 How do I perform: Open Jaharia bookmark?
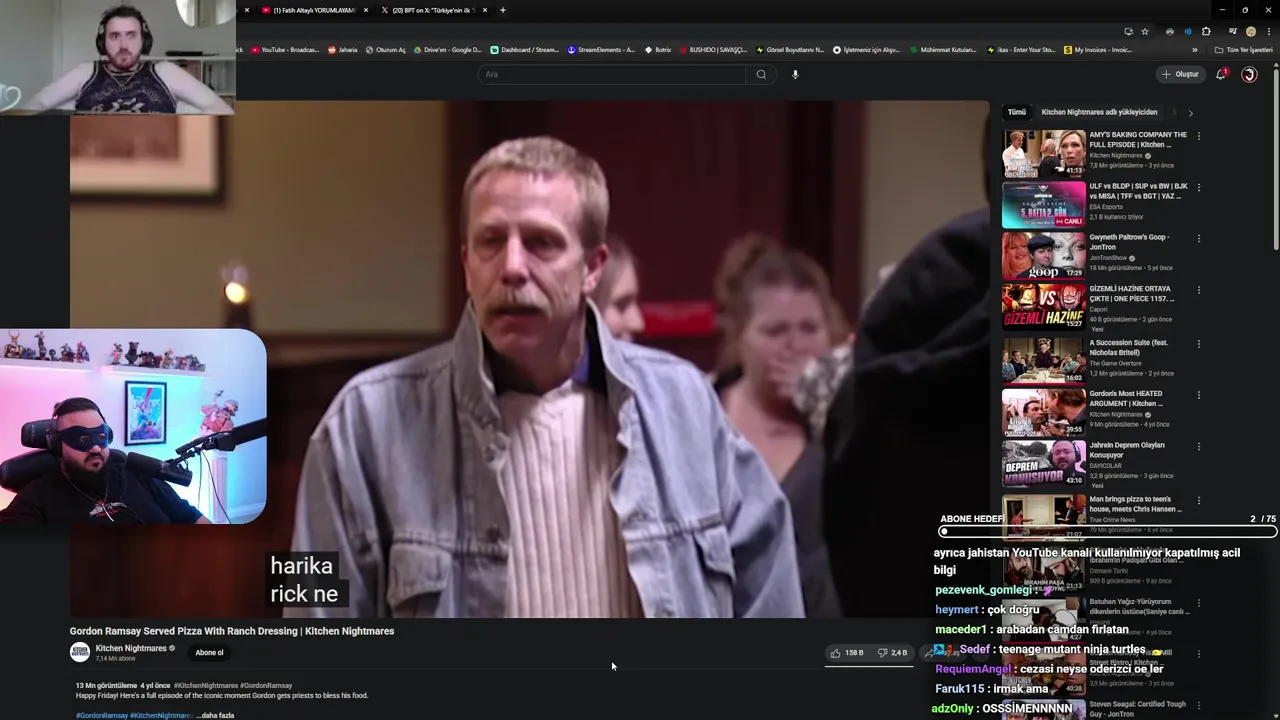point(342,50)
